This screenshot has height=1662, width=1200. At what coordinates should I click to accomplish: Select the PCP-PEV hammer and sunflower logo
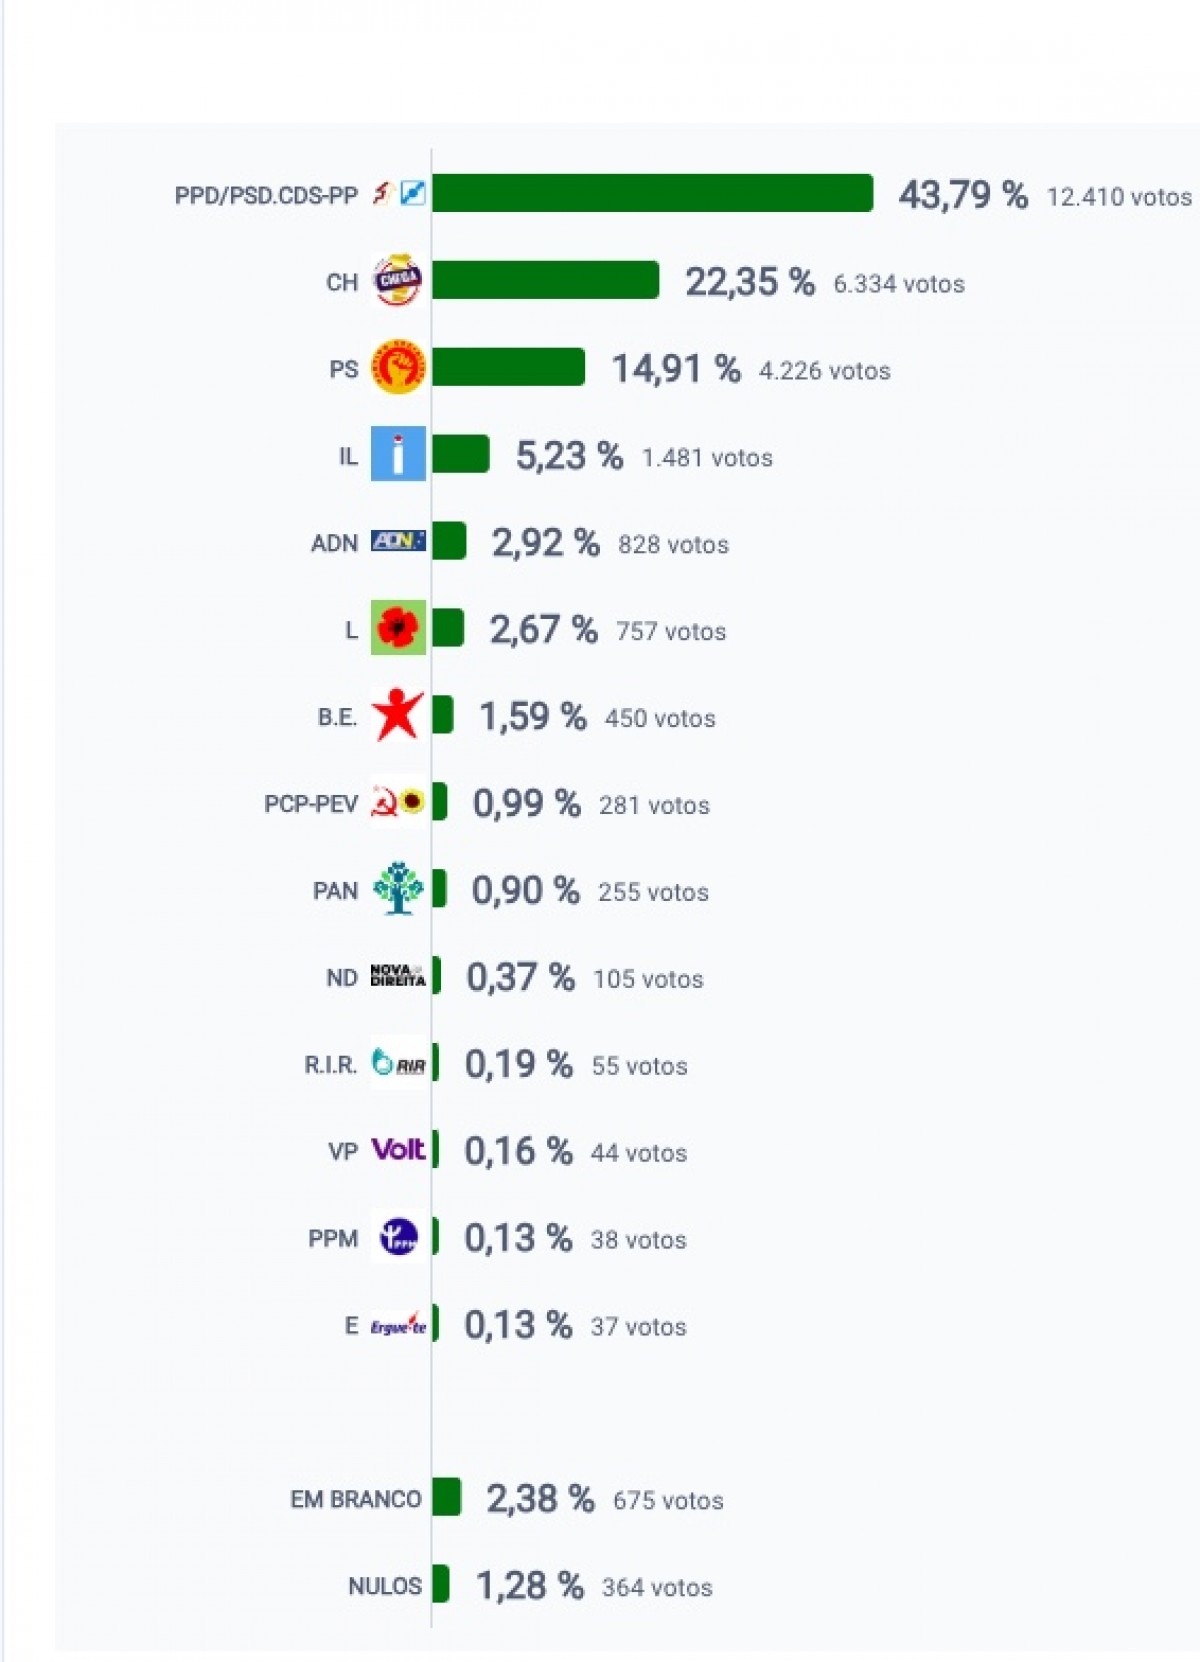pyautogui.click(x=398, y=802)
